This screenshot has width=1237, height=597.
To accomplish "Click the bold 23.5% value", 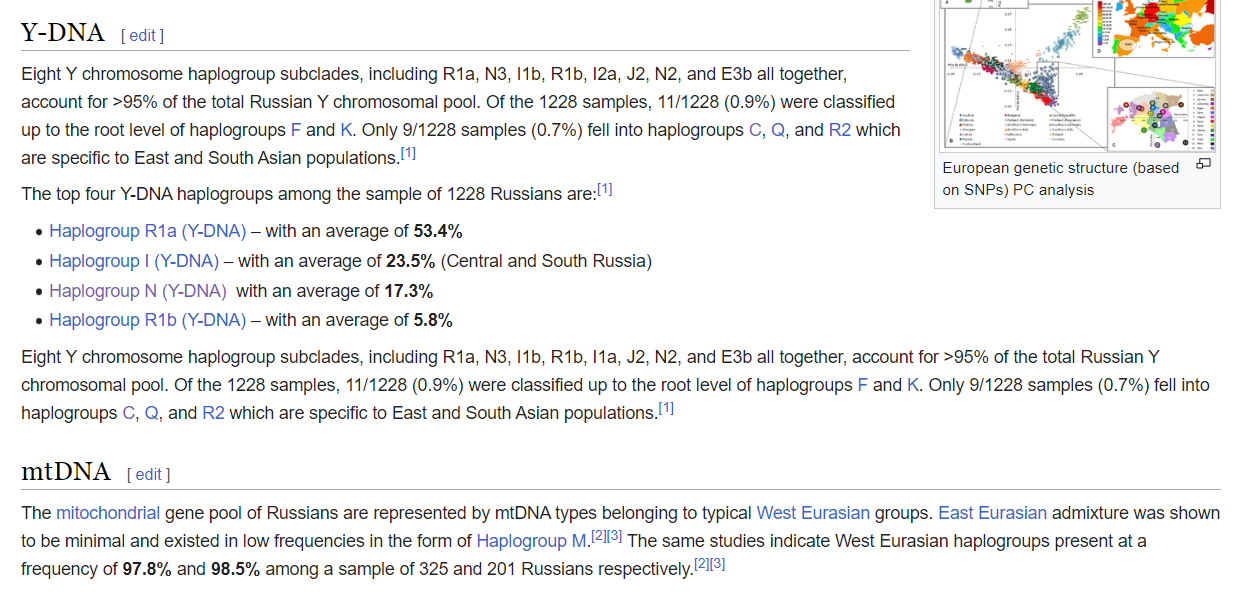I will click(410, 261).
